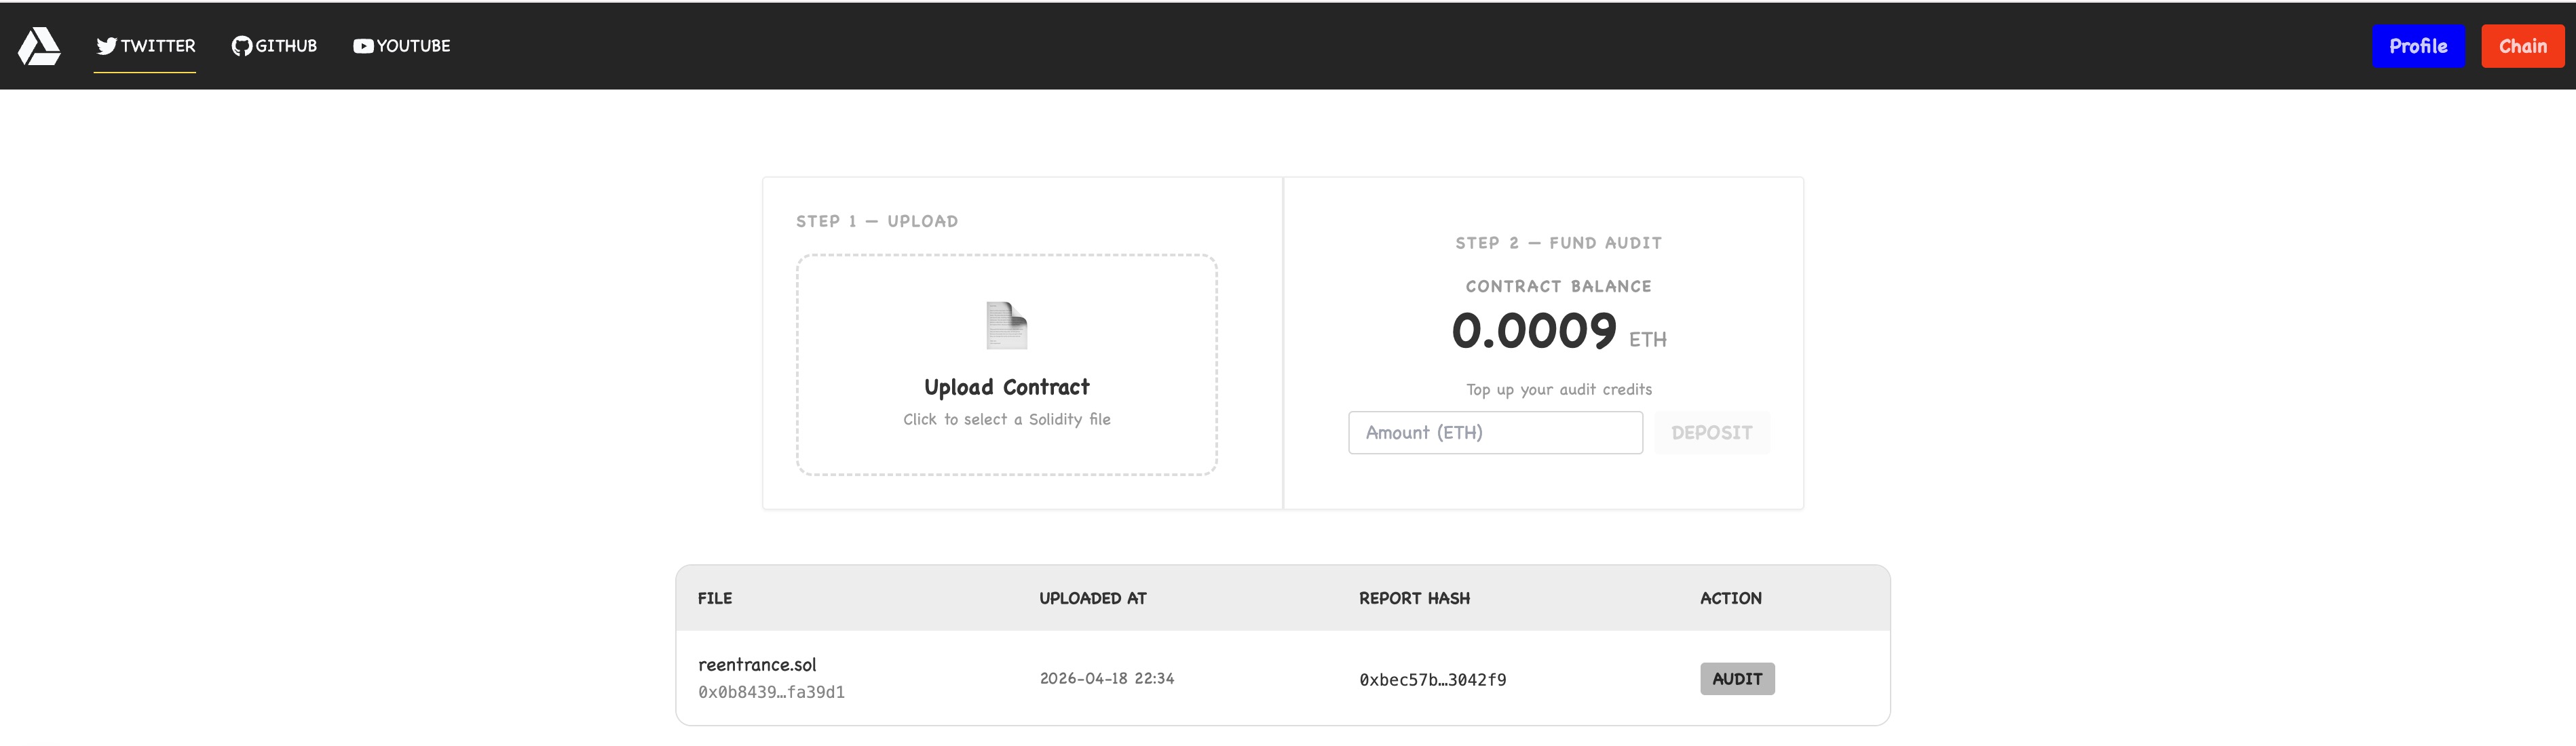Click the document icon in upload area
2576x746 pixels.
coord(1006,325)
